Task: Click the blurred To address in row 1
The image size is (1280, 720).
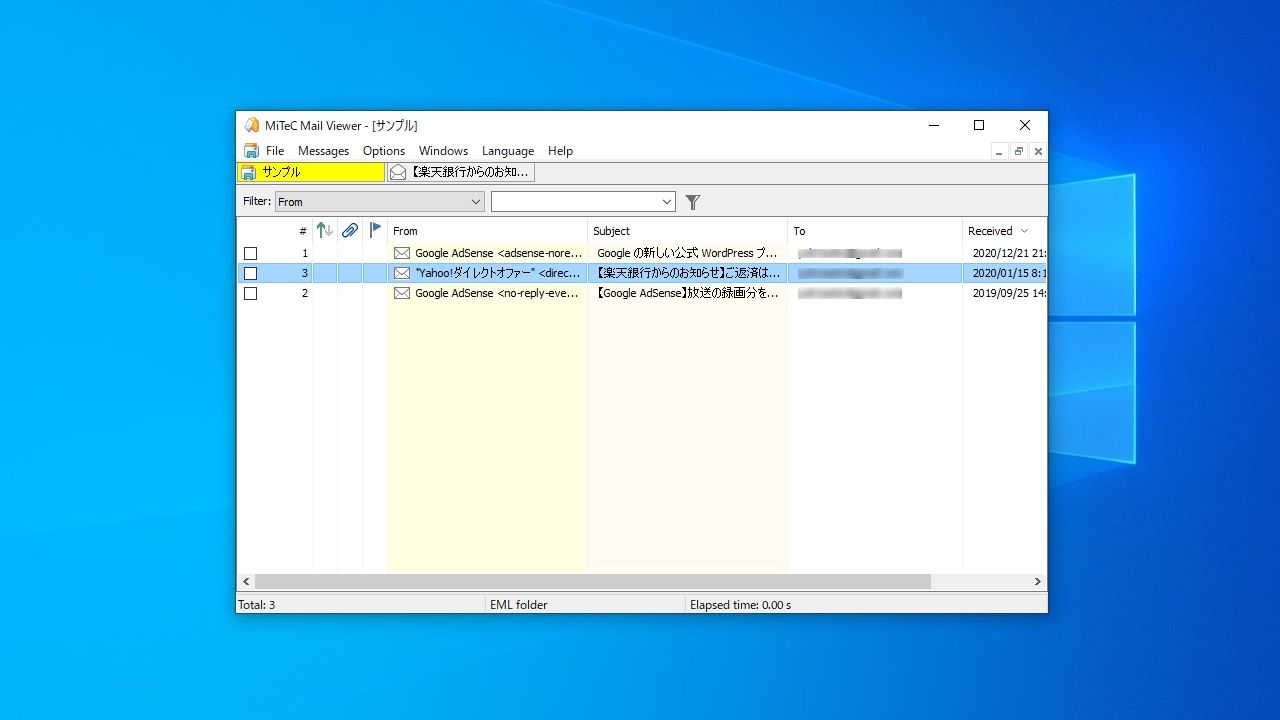Action: (x=850, y=253)
